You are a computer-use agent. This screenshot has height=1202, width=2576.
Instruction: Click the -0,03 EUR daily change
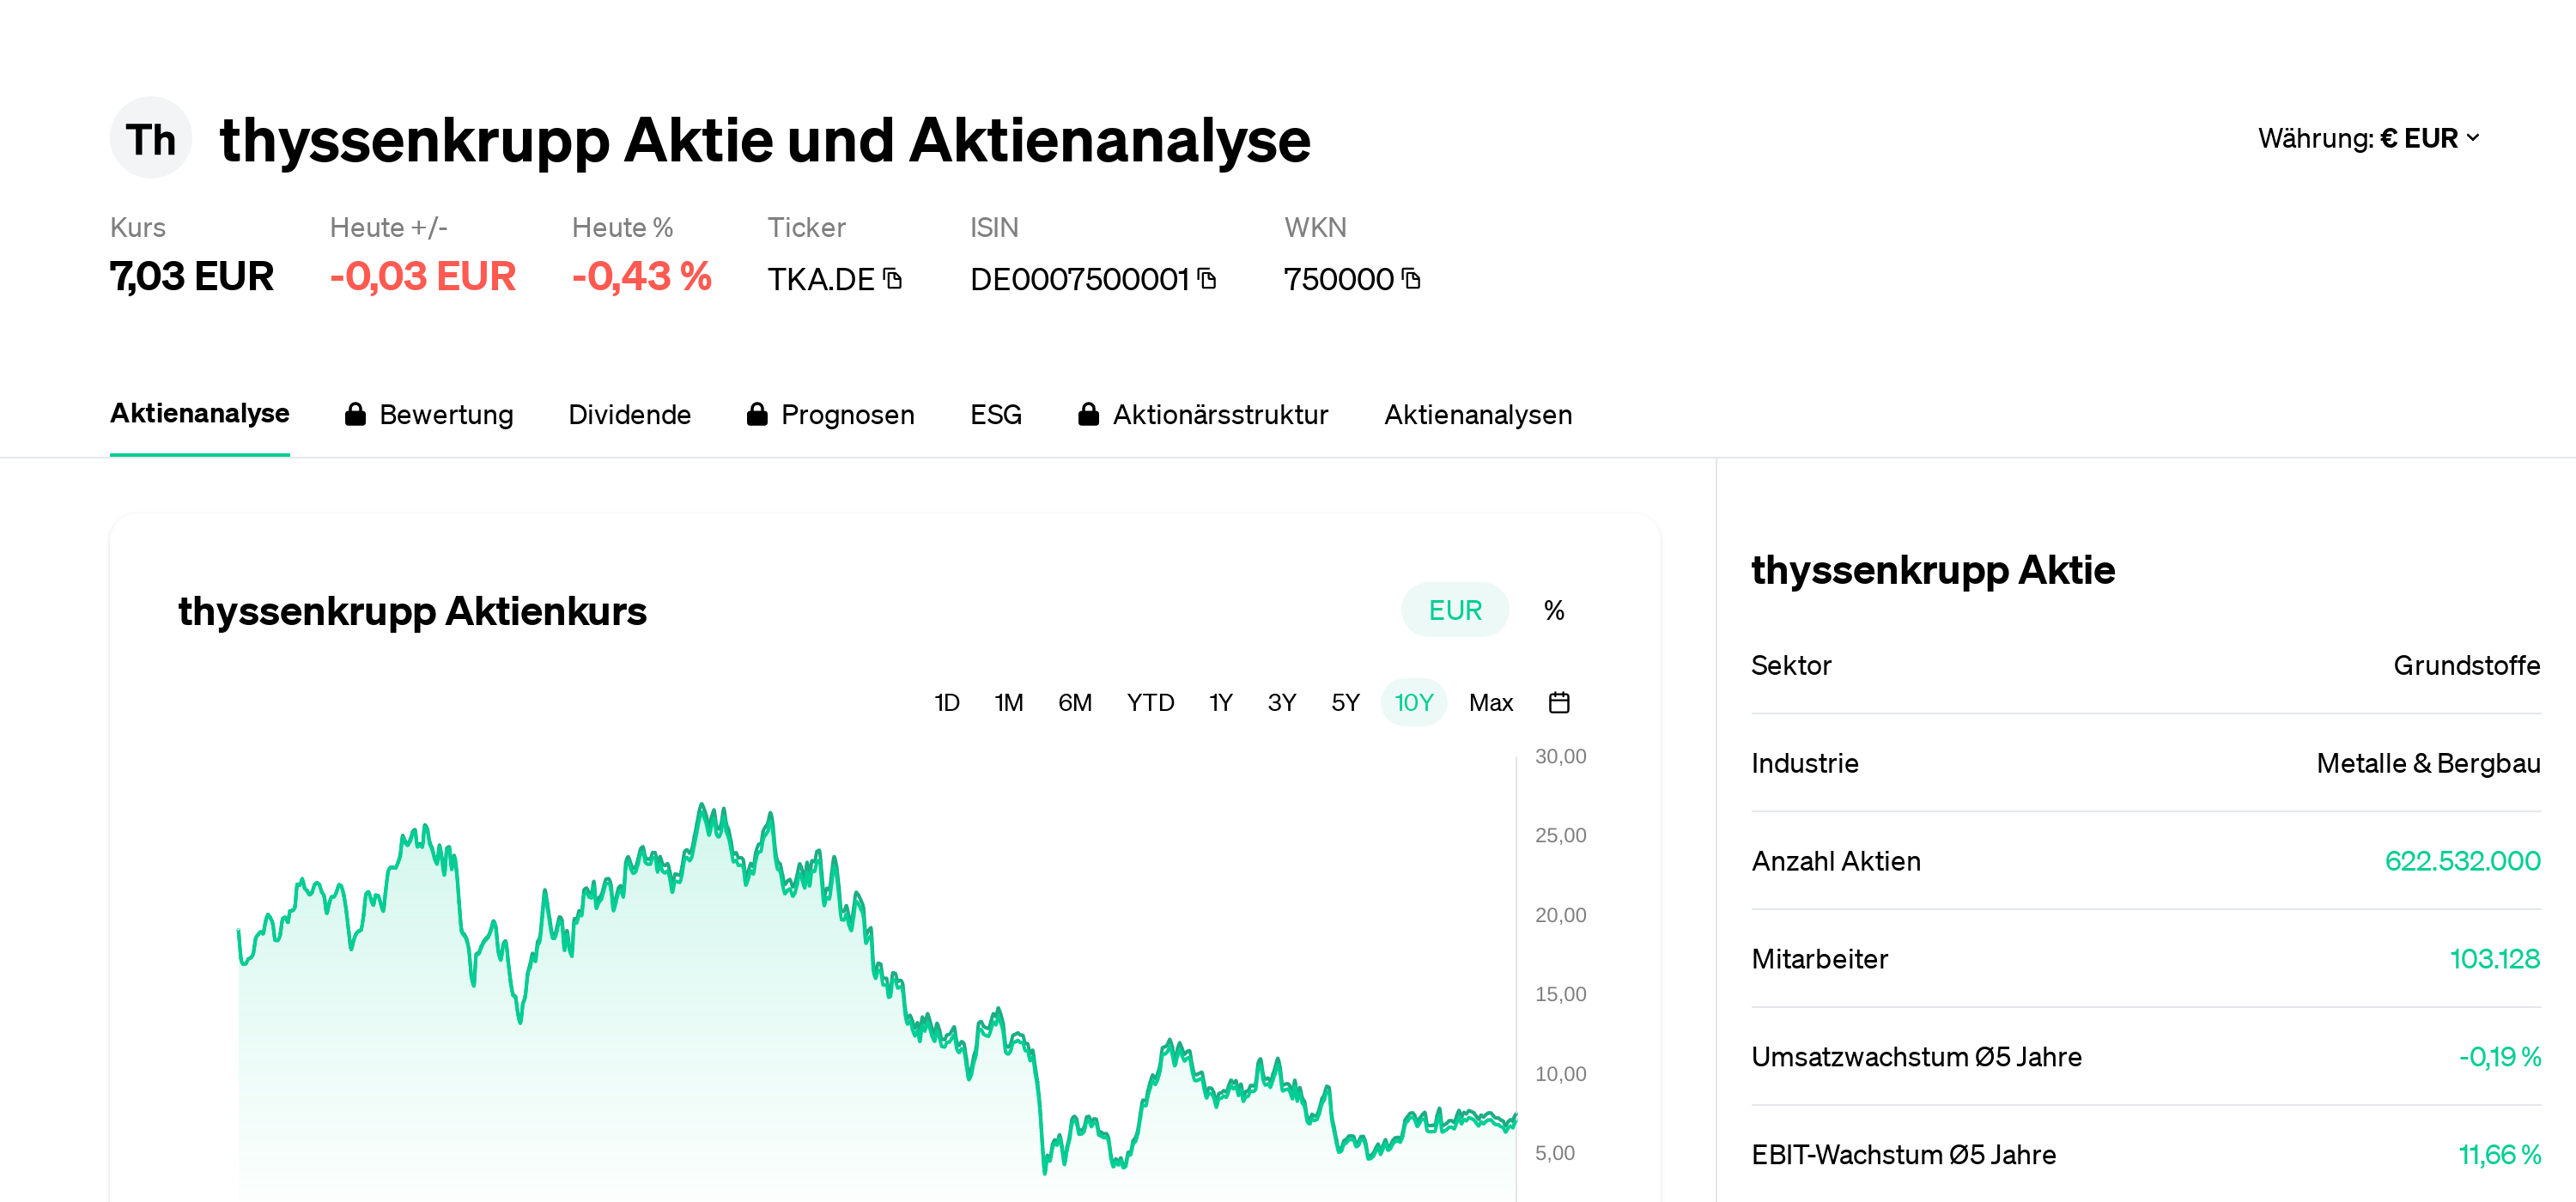(x=423, y=277)
